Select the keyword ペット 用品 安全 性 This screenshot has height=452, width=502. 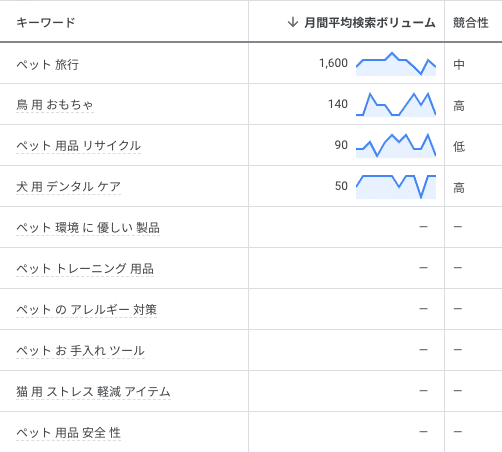click(x=68, y=433)
